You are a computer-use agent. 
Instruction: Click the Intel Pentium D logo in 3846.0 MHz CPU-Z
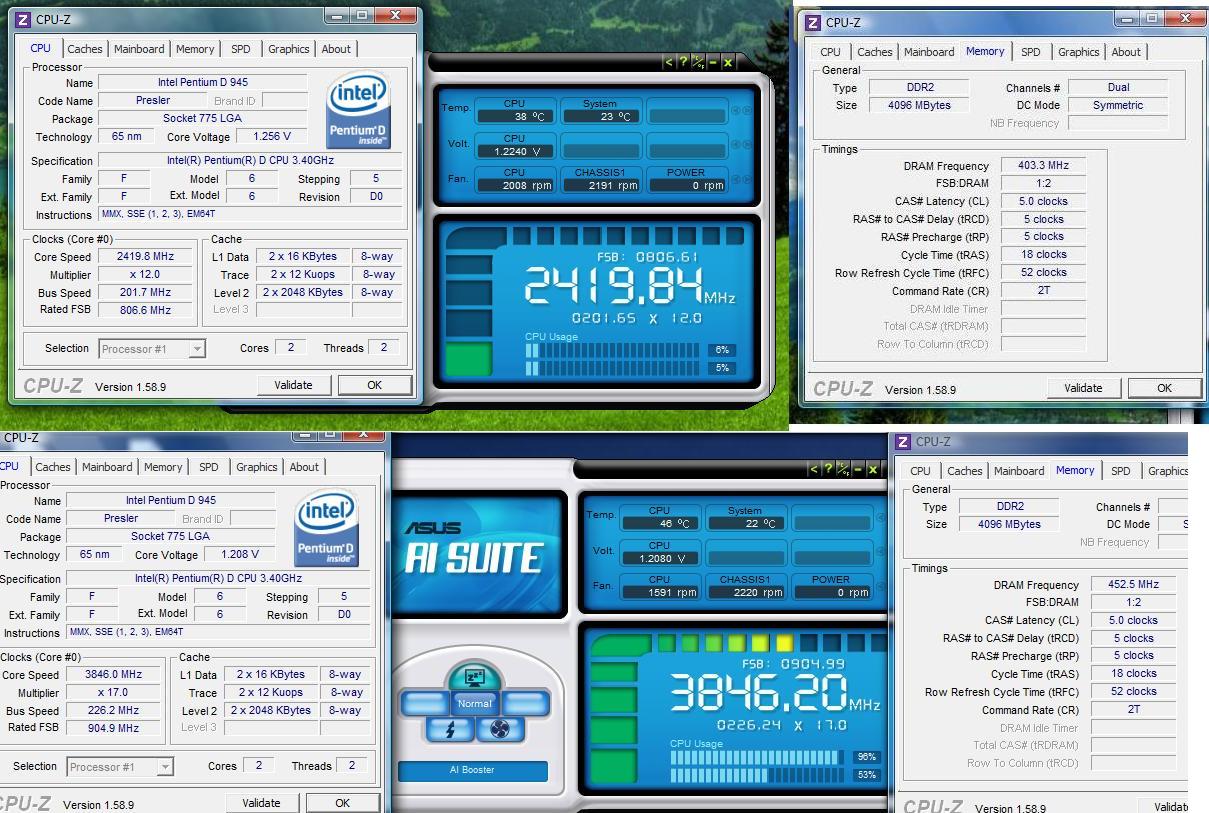[328, 528]
